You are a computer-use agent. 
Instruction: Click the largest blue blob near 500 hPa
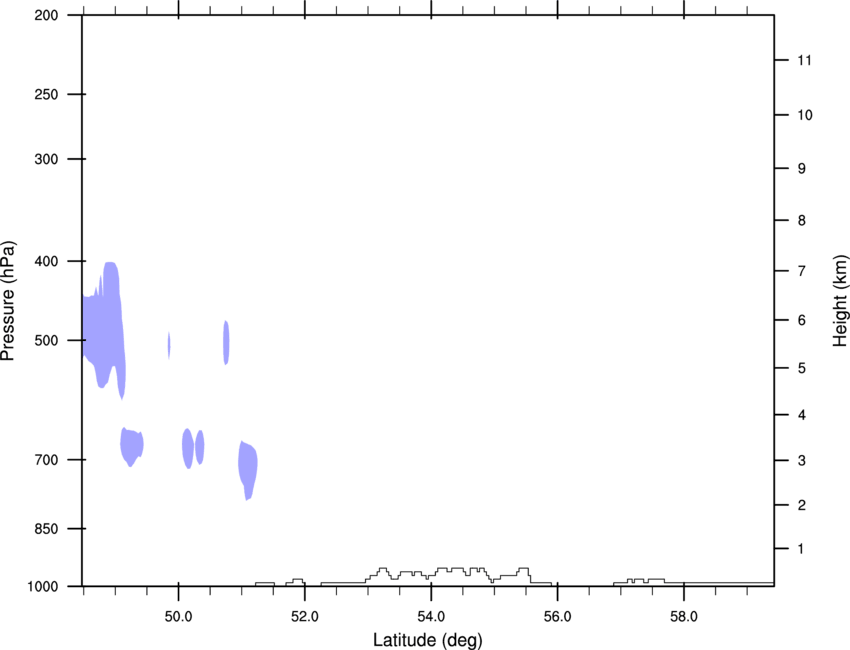point(103,331)
